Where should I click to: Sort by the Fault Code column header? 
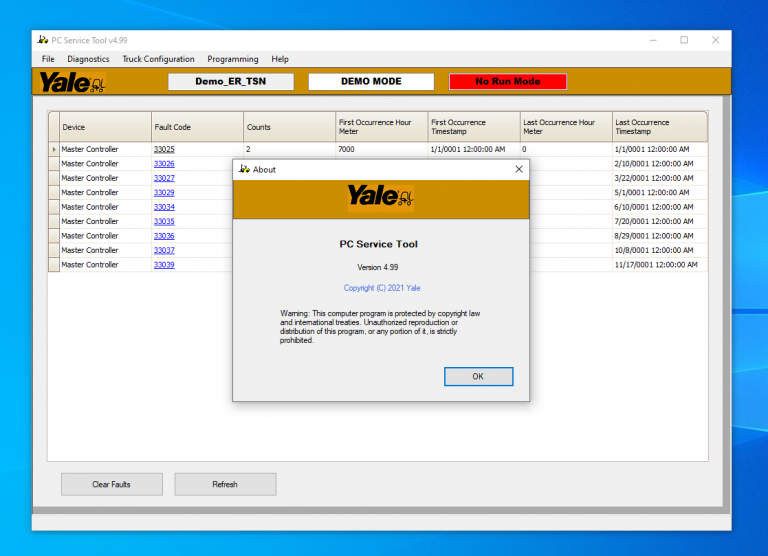coord(197,127)
